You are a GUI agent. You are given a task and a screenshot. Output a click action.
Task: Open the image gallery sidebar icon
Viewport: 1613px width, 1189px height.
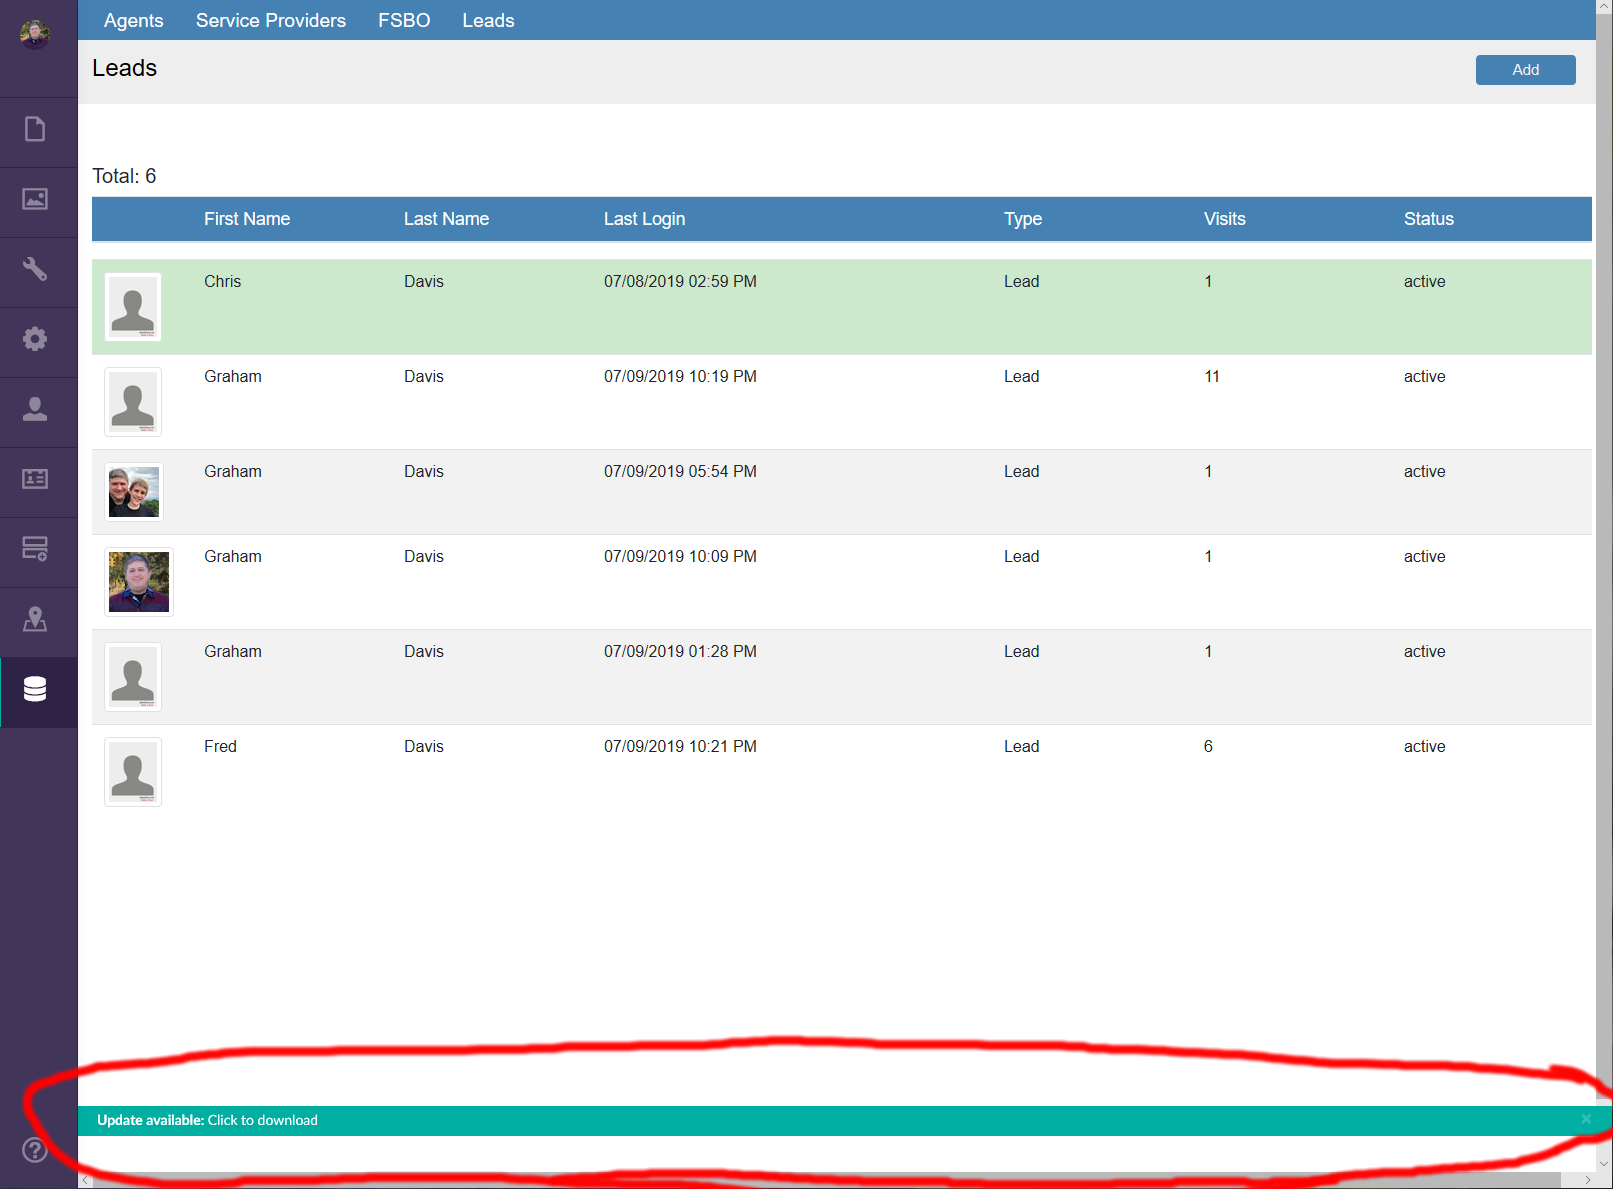coord(35,199)
